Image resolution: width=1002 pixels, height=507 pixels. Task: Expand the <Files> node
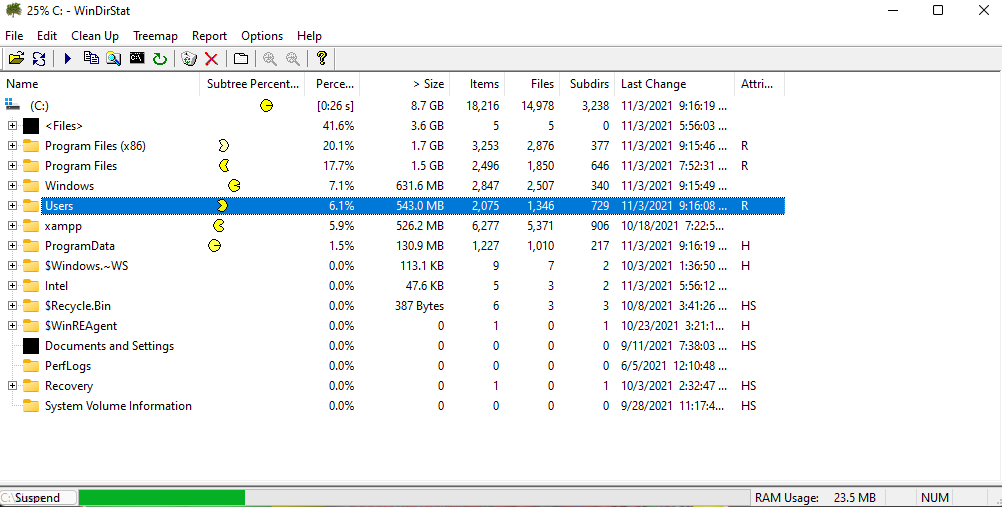point(12,126)
